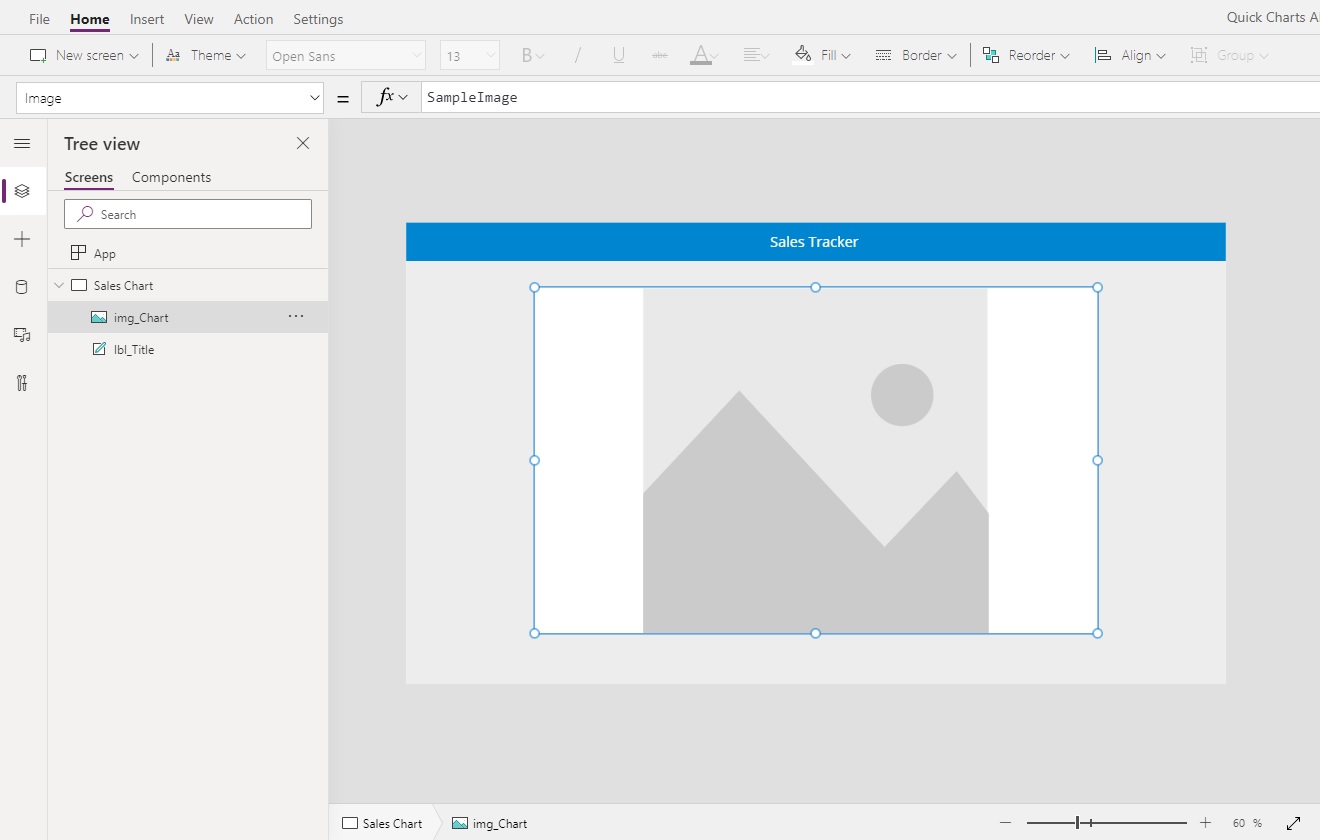The image size is (1320, 840).
Task: Click the zoom in plus icon
Action: pyautogui.click(x=1205, y=823)
